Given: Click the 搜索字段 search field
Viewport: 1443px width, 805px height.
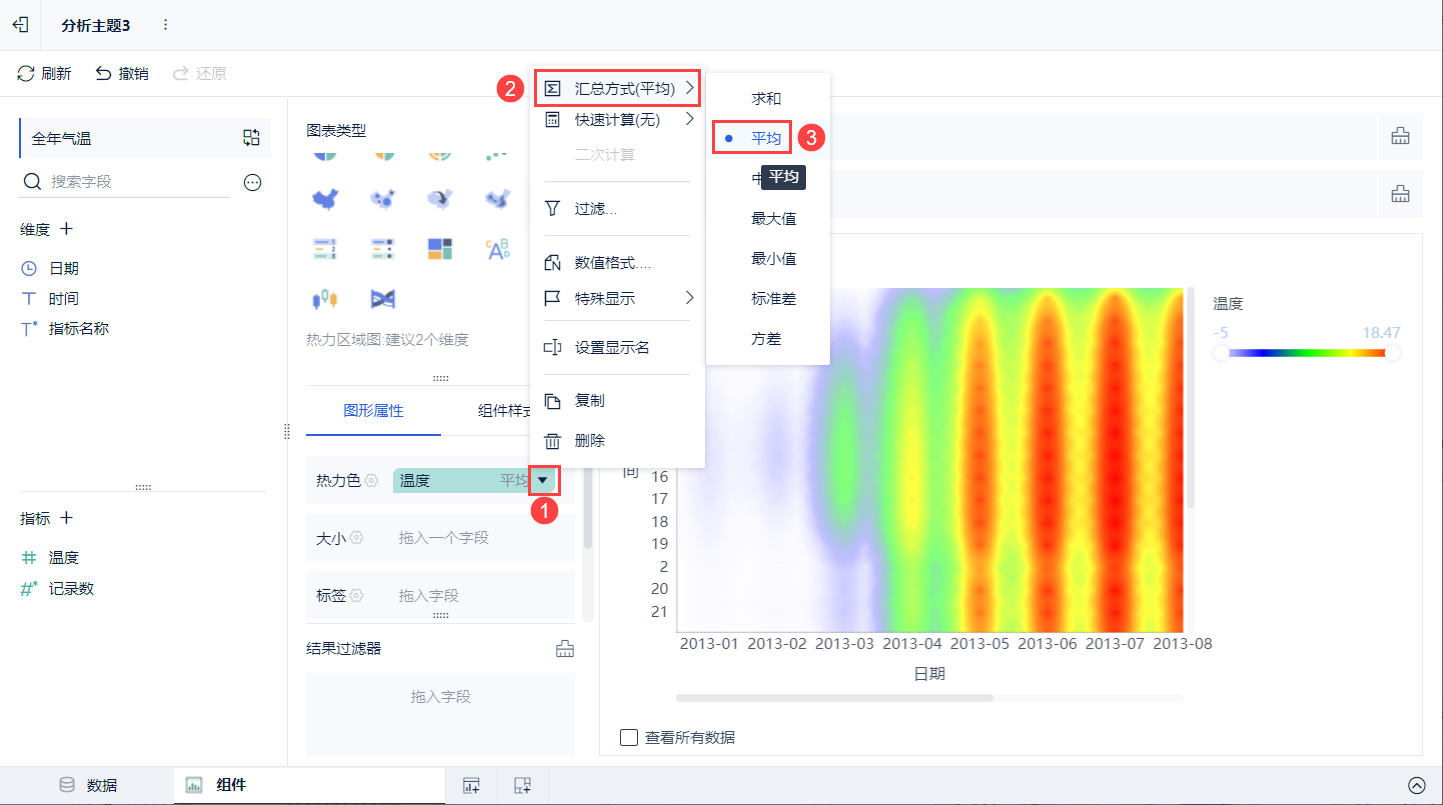Looking at the screenshot, I should [x=125, y=182].
